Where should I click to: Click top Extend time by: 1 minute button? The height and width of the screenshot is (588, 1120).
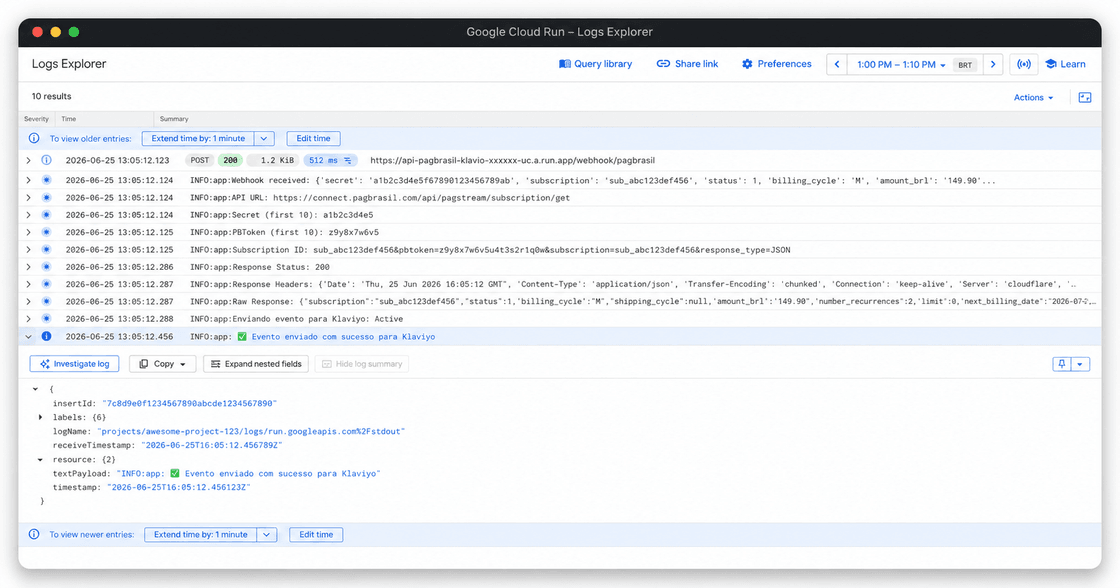tap(198, 139)
